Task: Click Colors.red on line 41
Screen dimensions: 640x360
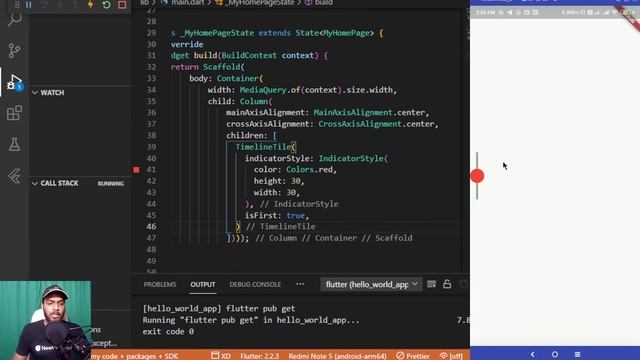Action: click(309, 169)
